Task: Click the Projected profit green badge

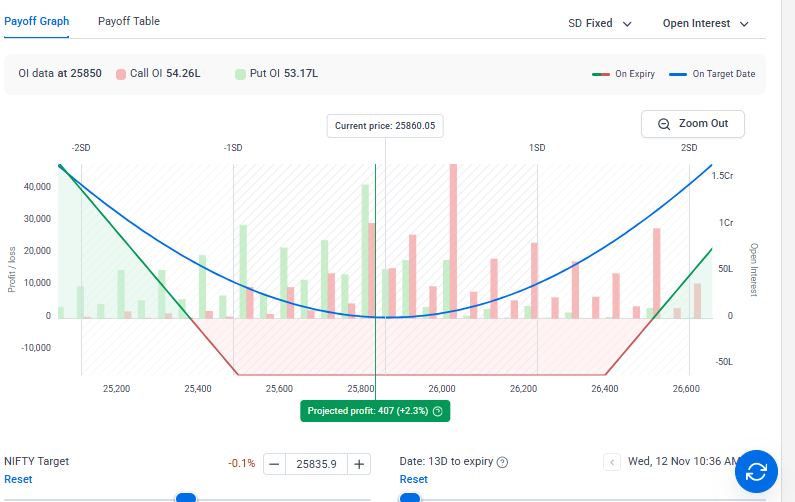Action: pyautogui.click(x=375, y=411)
